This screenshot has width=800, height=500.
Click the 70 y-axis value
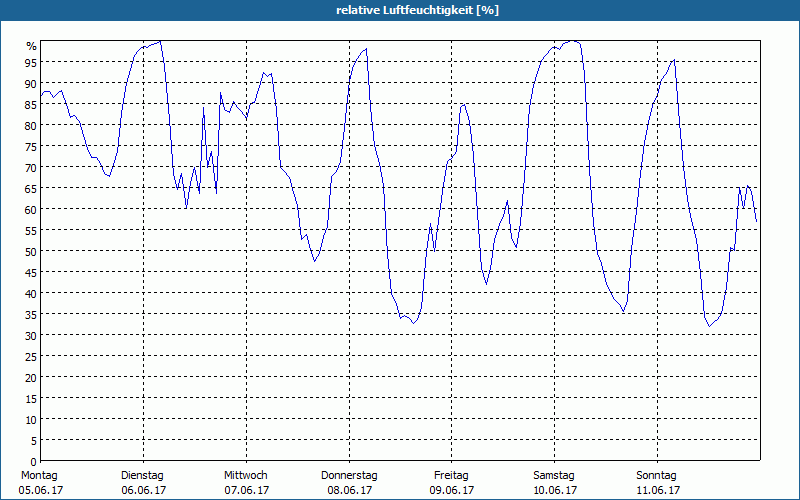pyautogui.click(x=31, y=167)
